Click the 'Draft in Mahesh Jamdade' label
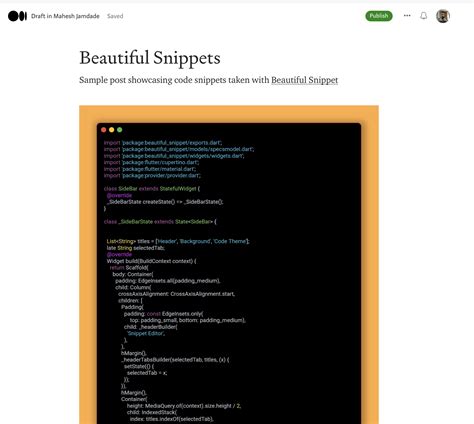The image size is (474, 424). point(65,16)
